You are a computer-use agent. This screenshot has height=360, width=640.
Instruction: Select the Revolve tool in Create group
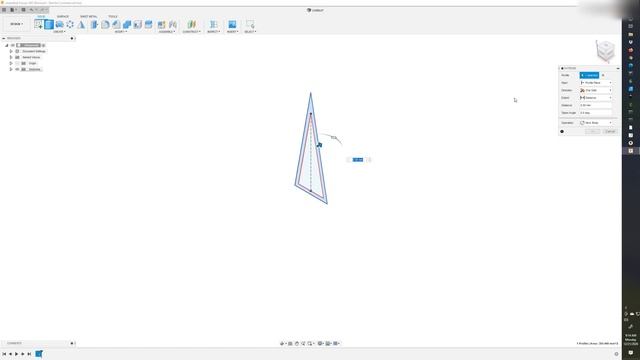click(x=60, y=24)
